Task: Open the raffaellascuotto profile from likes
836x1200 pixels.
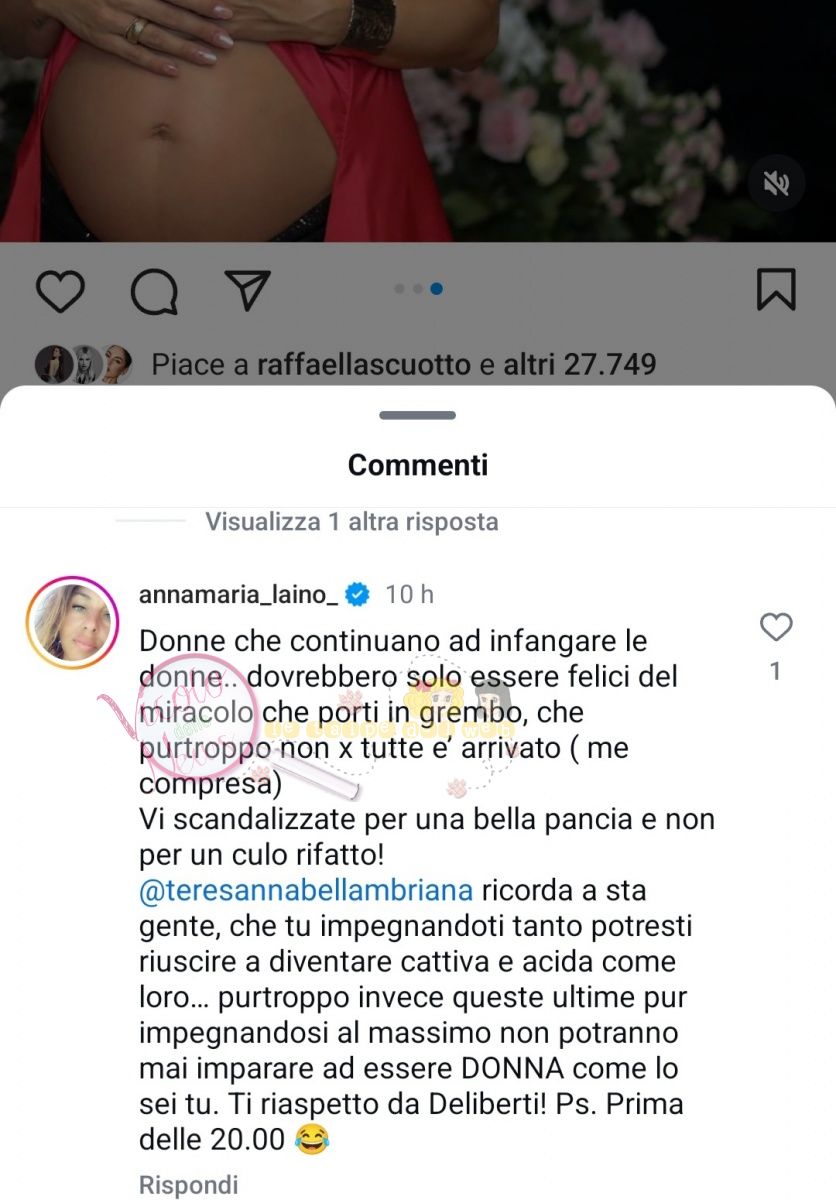Action: [364, 365]
